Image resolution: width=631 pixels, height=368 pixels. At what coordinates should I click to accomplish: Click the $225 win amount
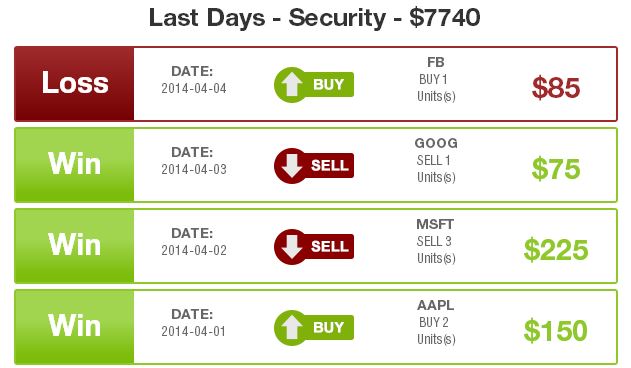click(556, 250)
